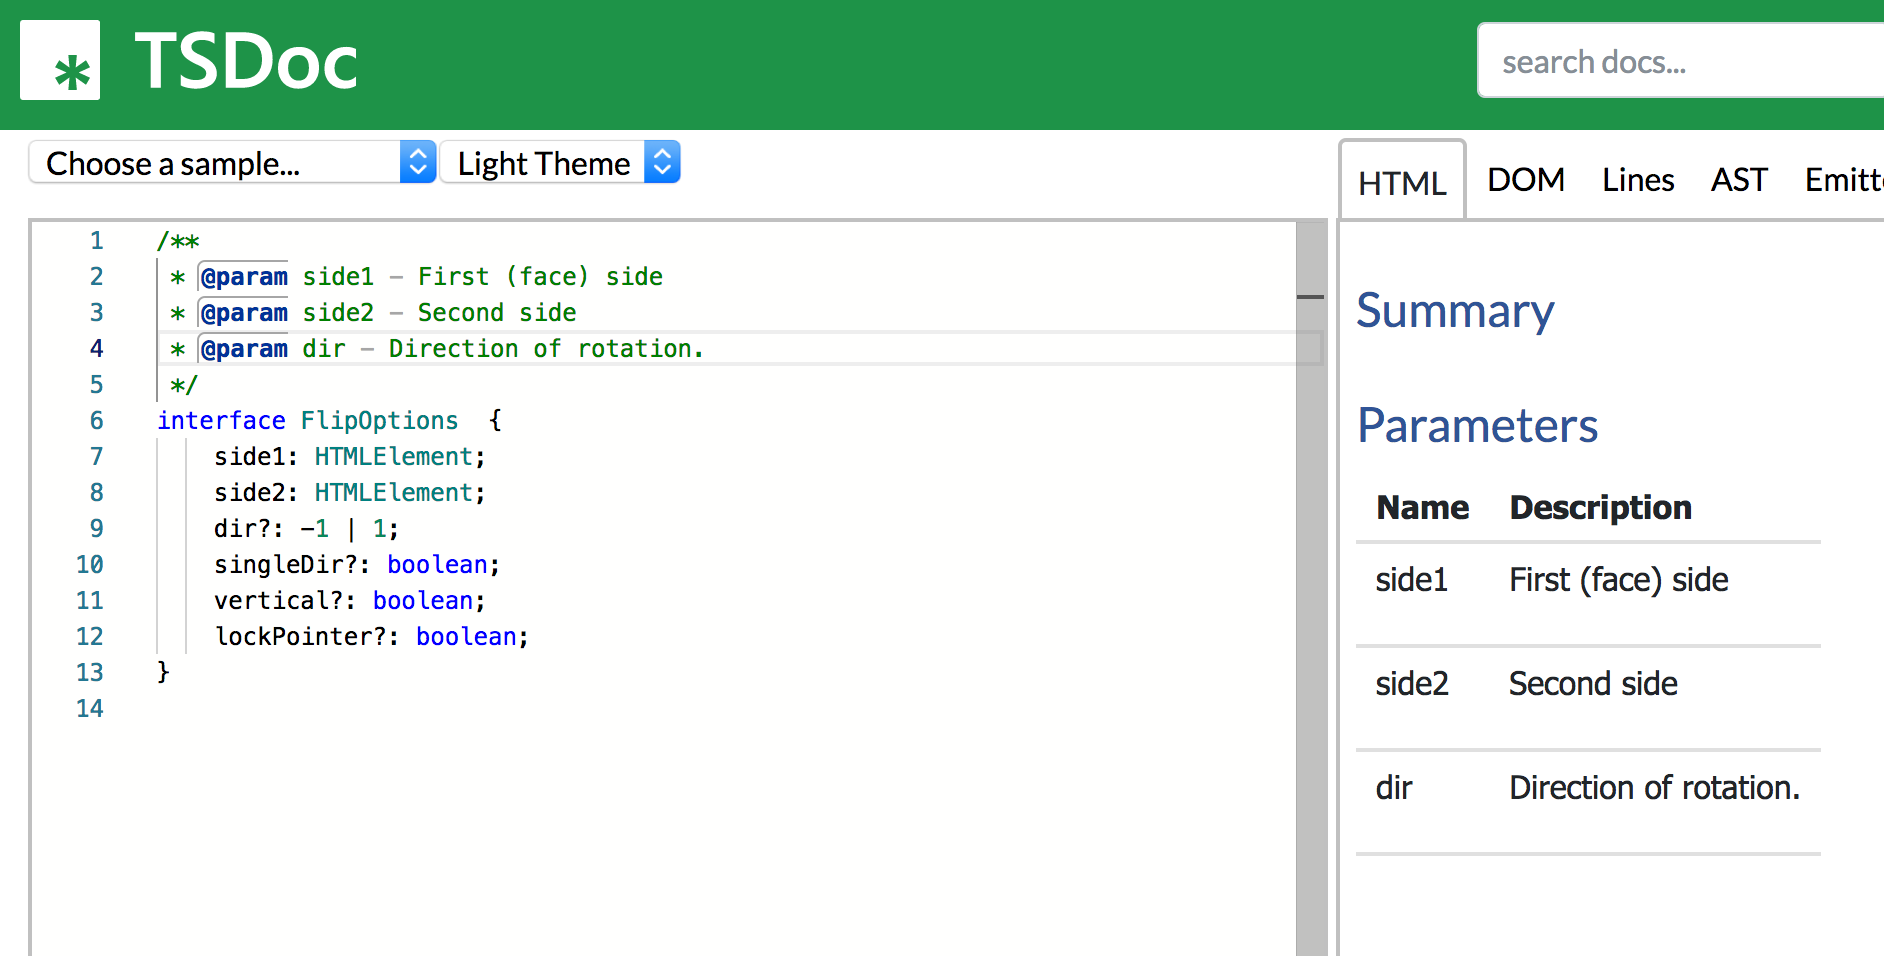The height and width of the screenshot is (956, 1884).
Task: Switch to the AST tab
Action: point(1739,180)
